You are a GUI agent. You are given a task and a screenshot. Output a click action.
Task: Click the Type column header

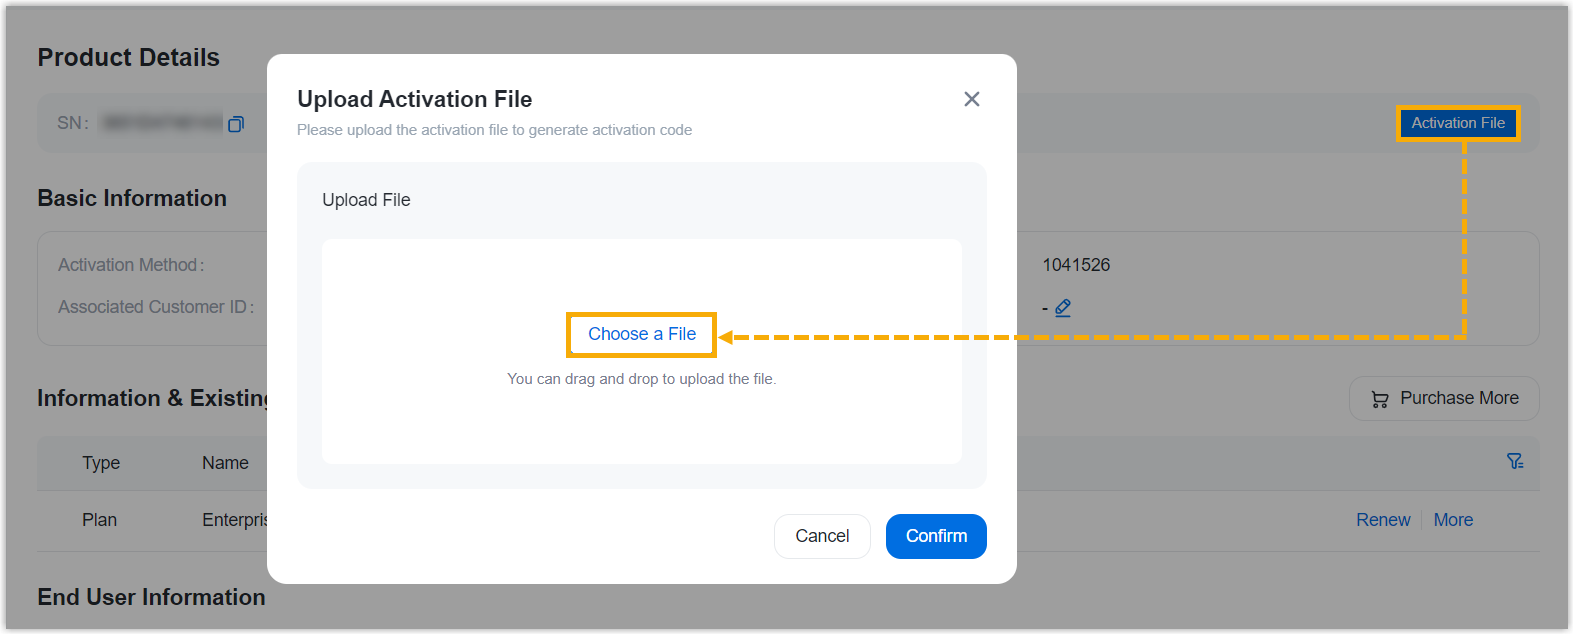click(x=101, y=463)
